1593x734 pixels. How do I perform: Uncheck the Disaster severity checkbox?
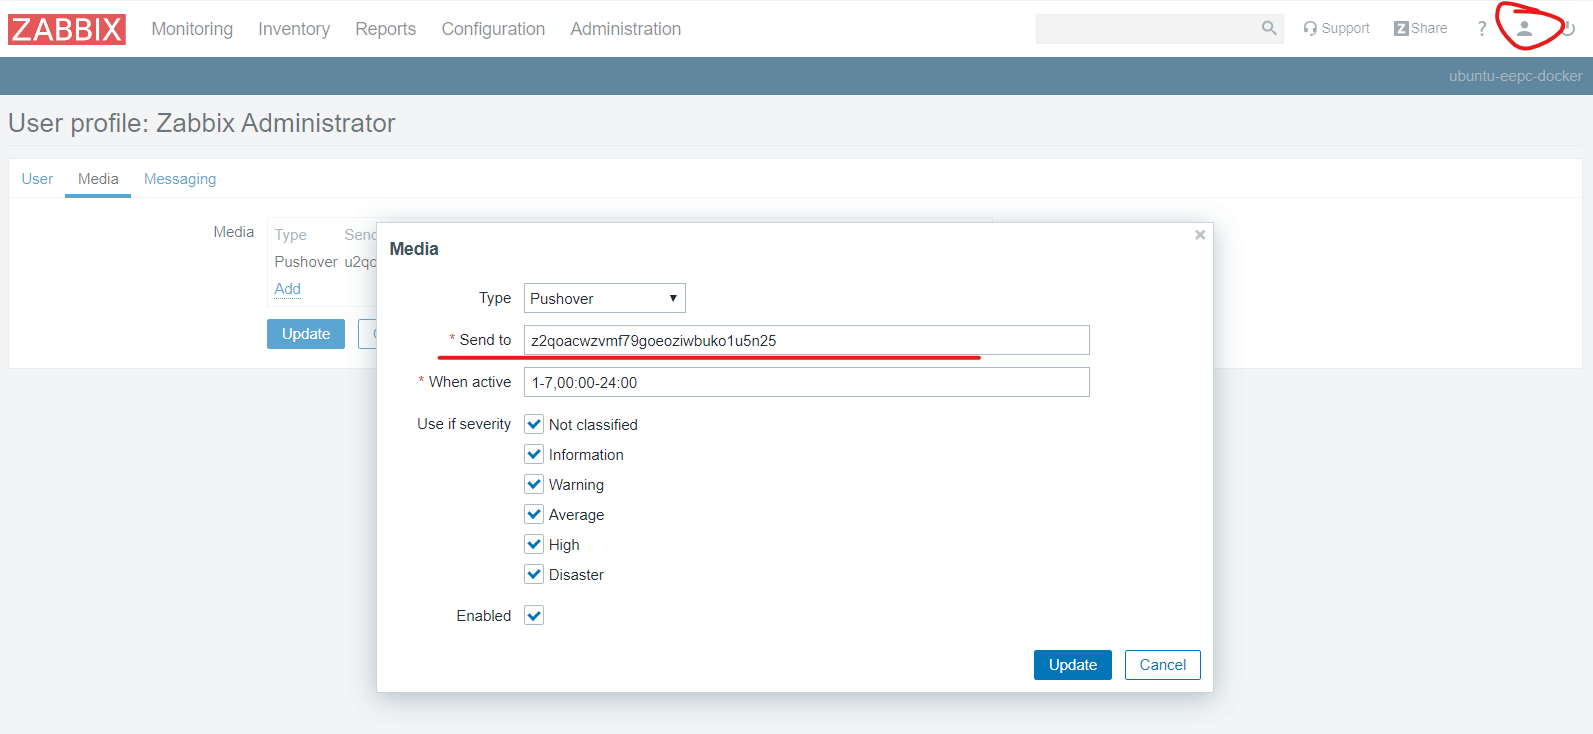coord(534,574)
